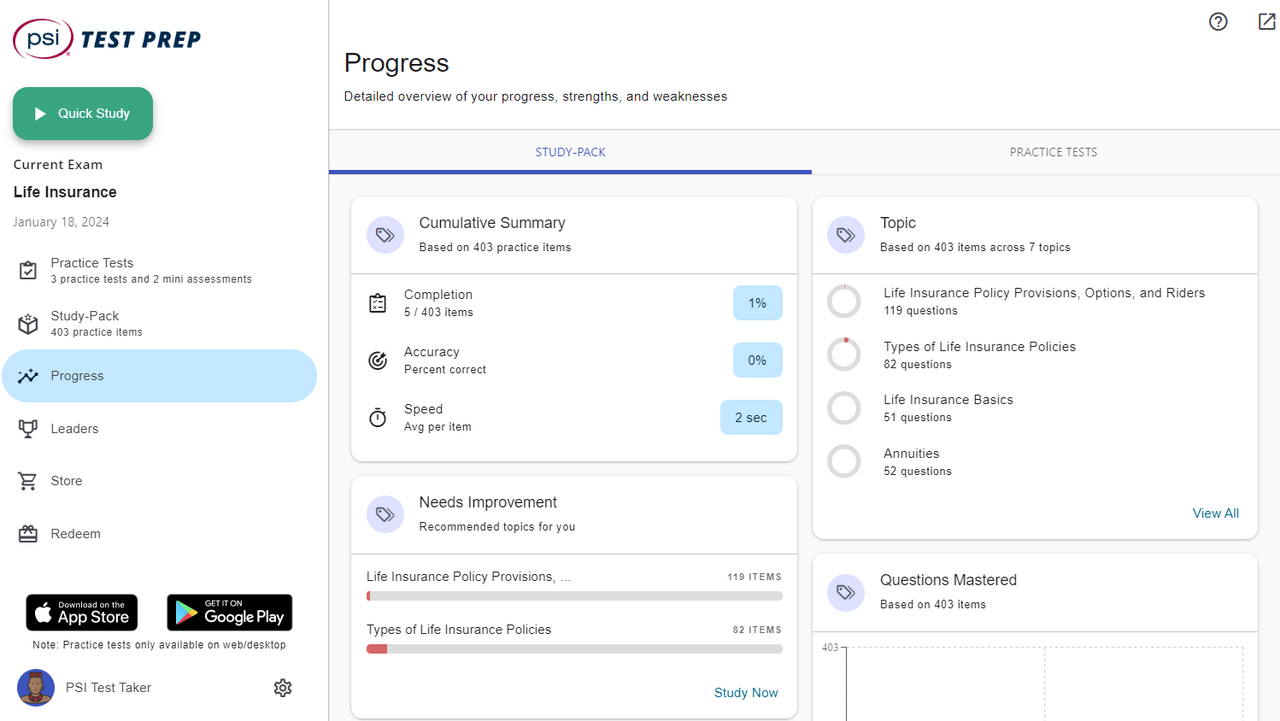
Task: Open Study-Pack from the sidebar
Action: click(x=96, y=323)
